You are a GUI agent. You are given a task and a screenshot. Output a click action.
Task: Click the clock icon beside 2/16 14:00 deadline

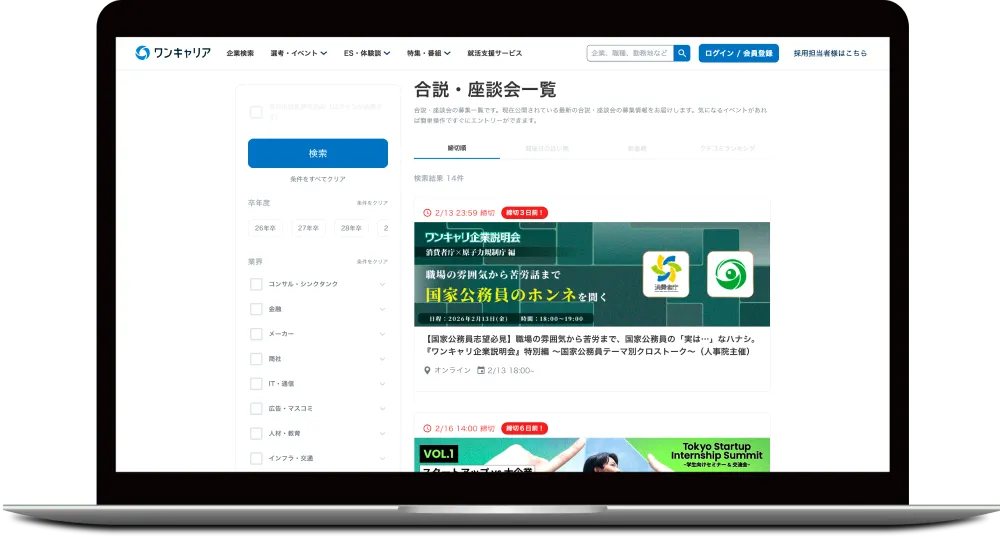(x=428, y=427)
